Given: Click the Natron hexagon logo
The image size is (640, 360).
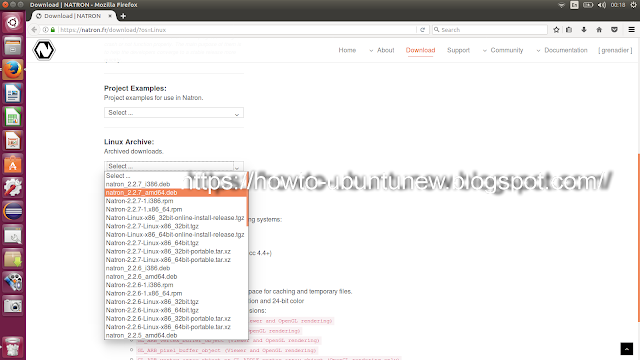Looking at the screenshot, I should [x=44, y=50].
